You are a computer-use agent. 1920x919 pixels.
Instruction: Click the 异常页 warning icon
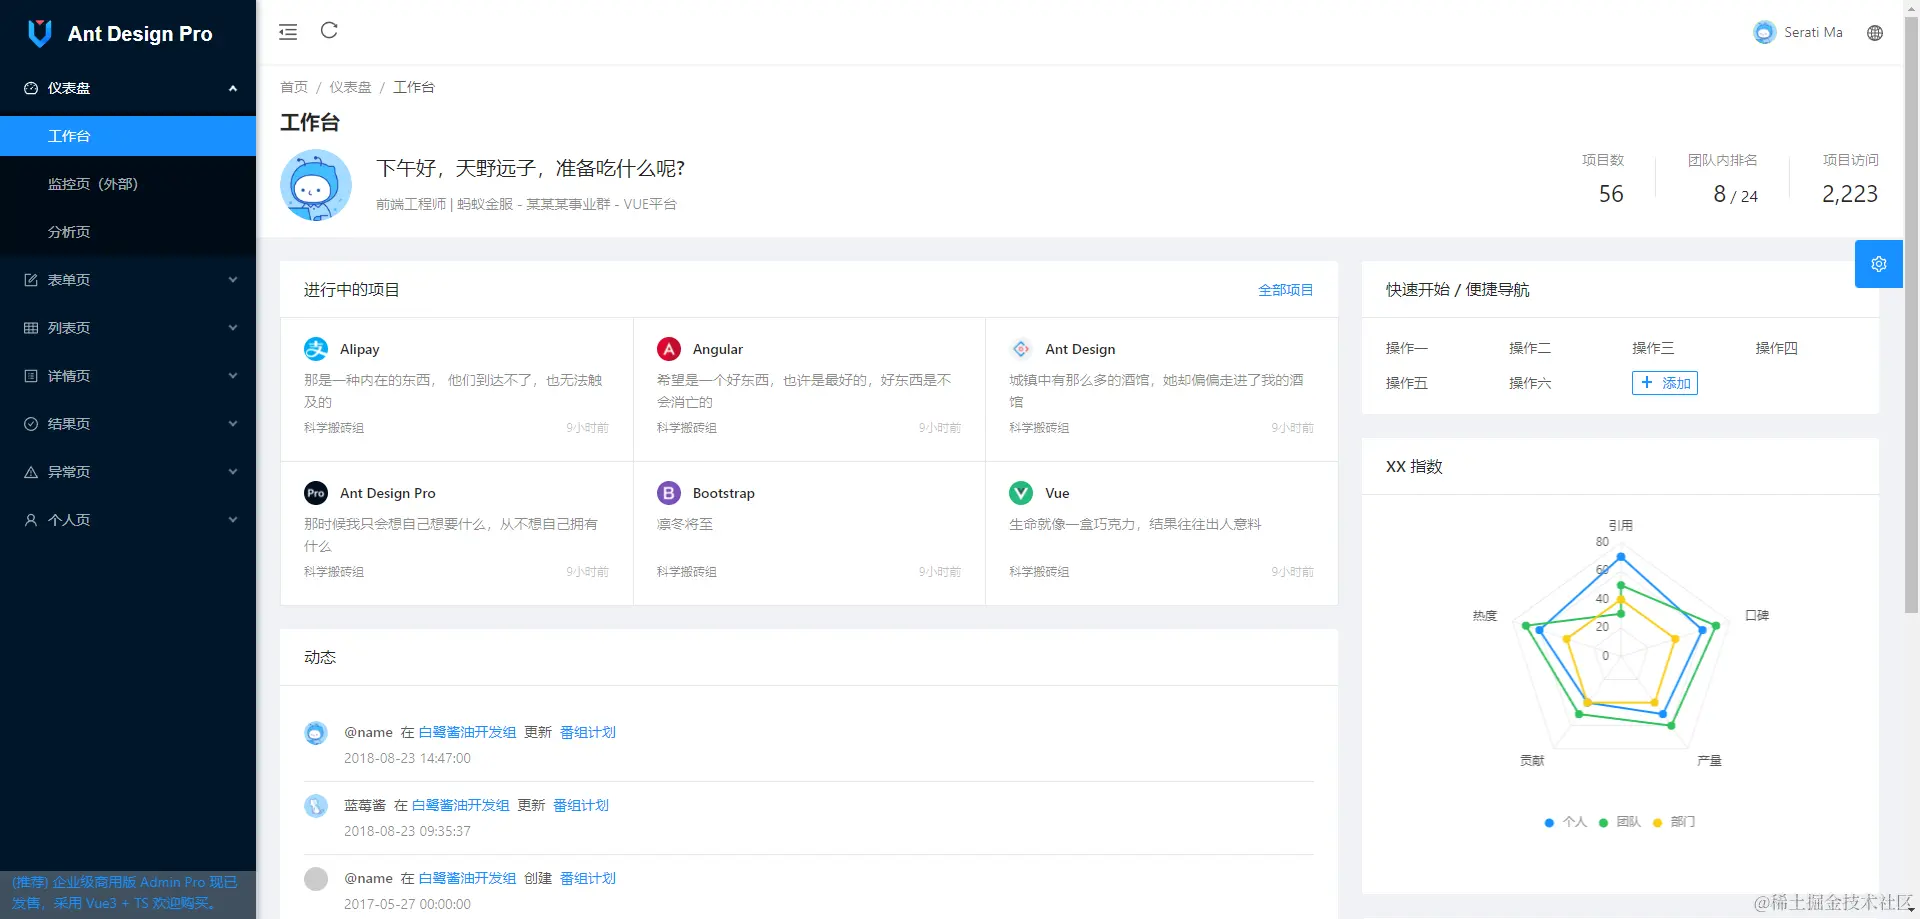point(31,472)
